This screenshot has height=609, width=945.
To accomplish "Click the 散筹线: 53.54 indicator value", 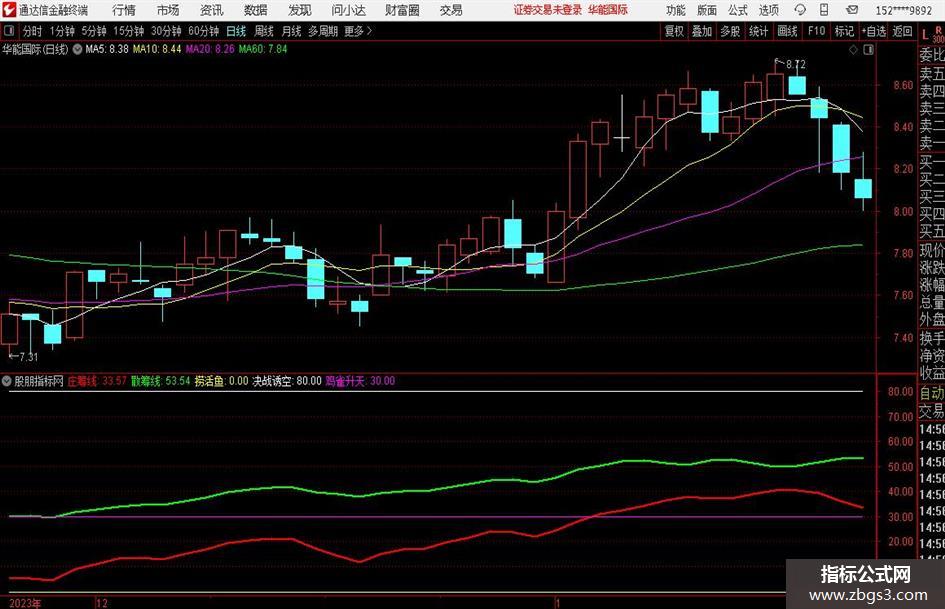I will 160,381.
